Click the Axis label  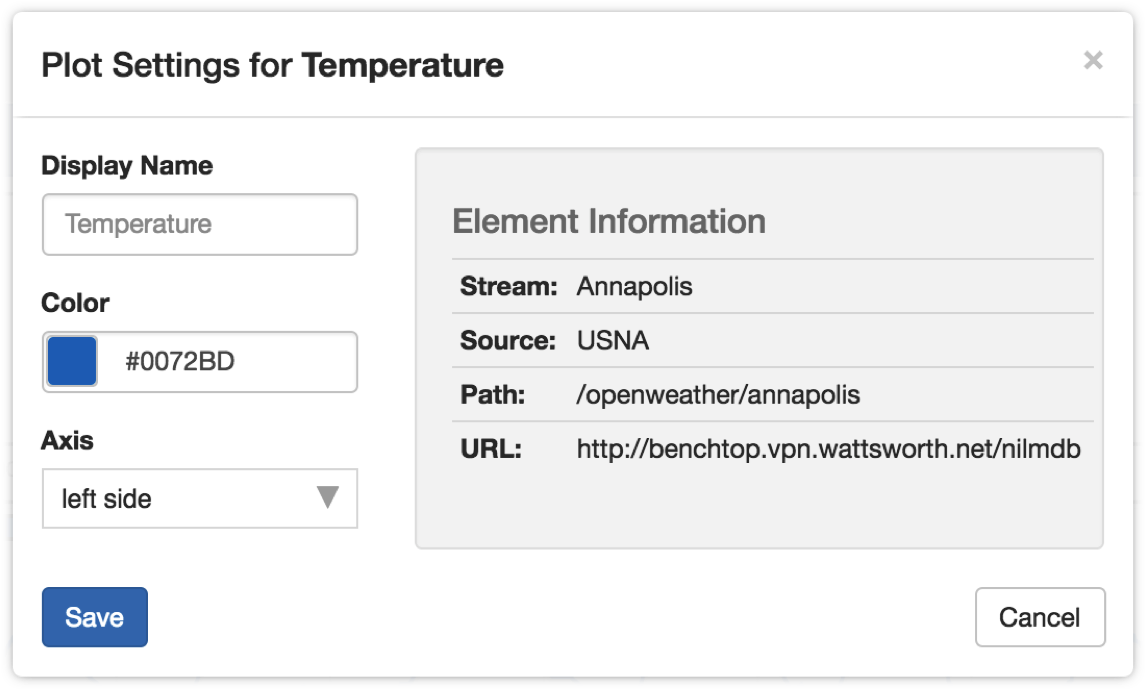(x=67, y=441)
